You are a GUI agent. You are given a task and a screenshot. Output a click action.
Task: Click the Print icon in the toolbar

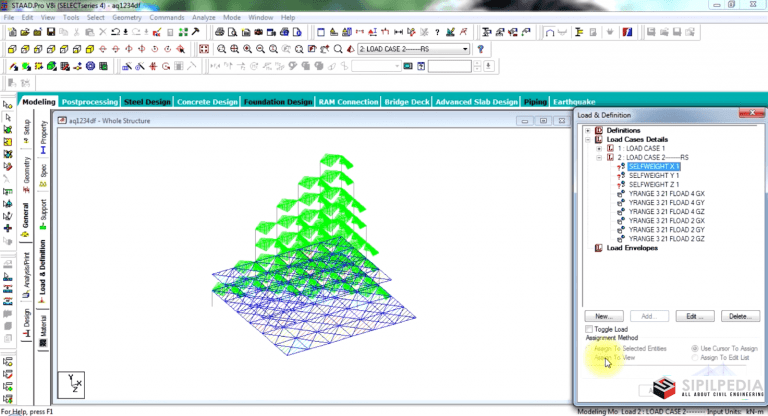[219, 32]
